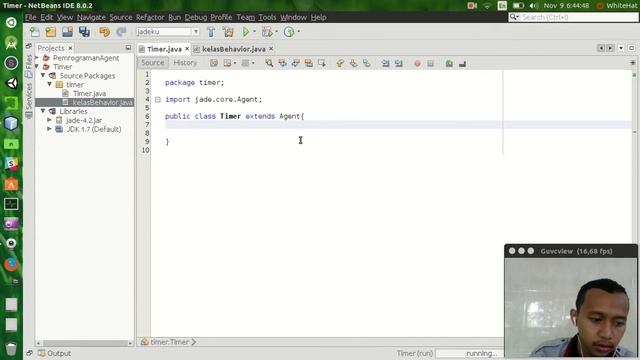
Task: Click the Find Previous Occurrence icon
Action: click(x=282, y=63)
